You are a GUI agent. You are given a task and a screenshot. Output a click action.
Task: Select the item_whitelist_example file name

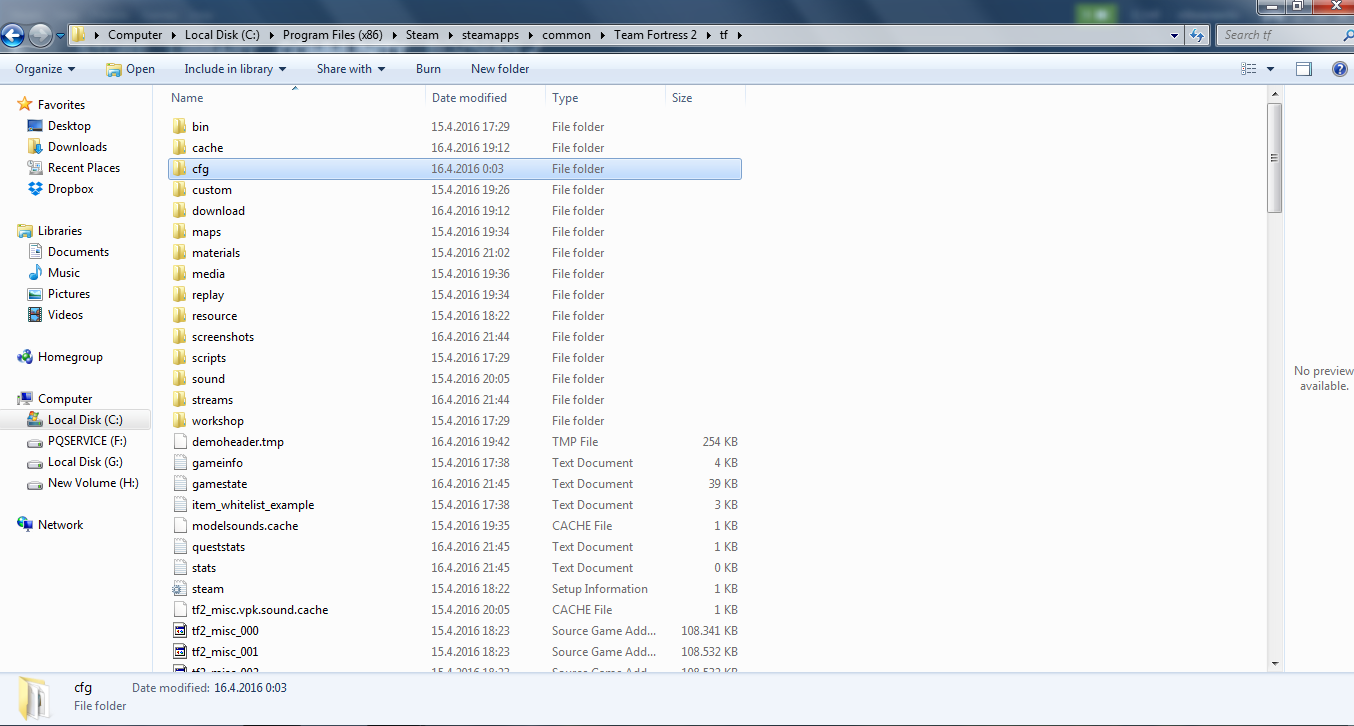(x=253, y=505)
